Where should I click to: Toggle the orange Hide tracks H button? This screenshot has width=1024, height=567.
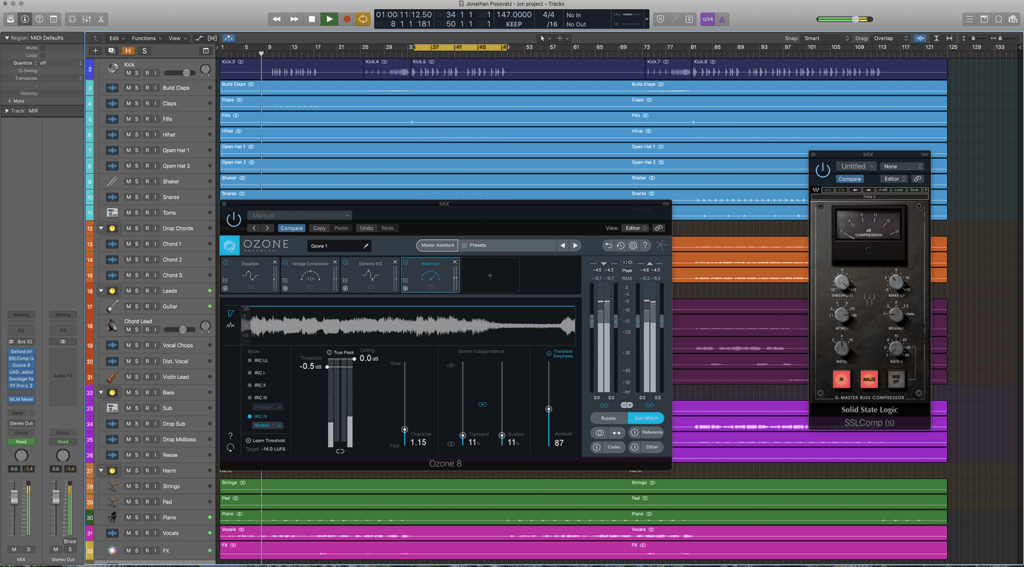128,50
